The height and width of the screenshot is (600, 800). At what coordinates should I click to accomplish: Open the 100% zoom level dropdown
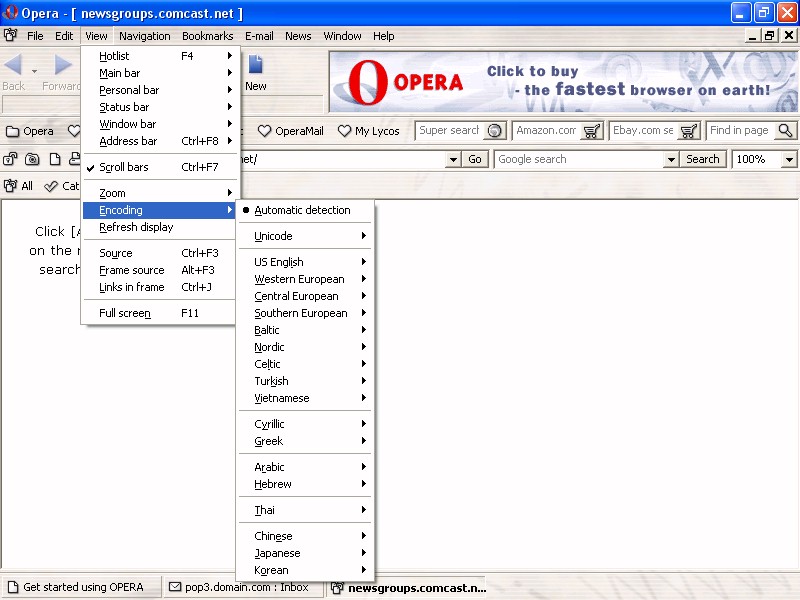coord(789,160)
